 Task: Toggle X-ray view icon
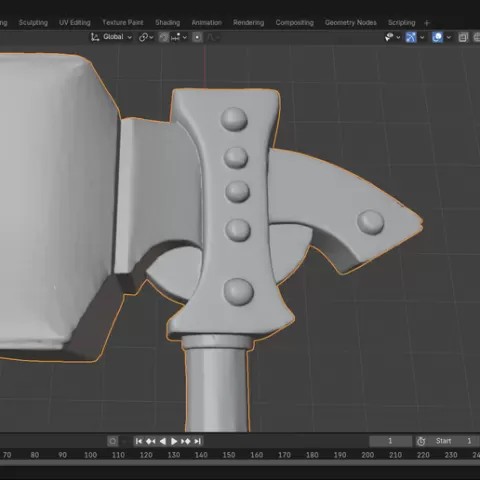463,37
